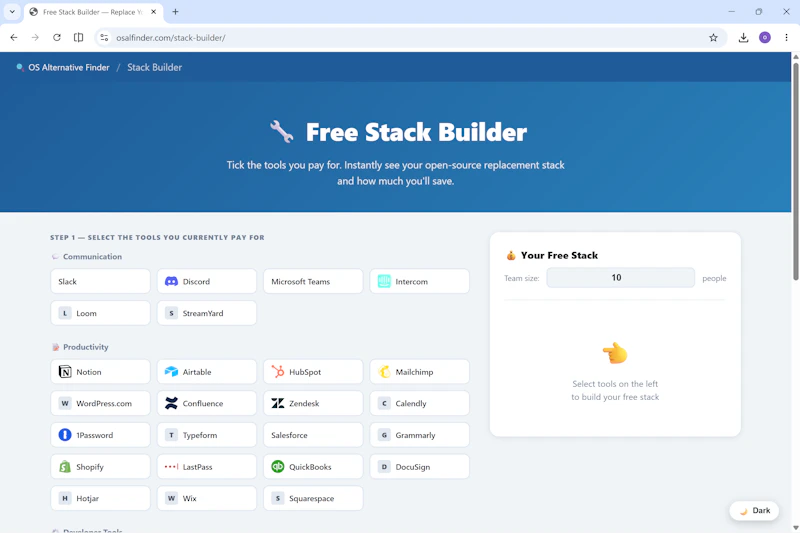
Task: Edit the Team size input field
Action: tap(620, 278)
